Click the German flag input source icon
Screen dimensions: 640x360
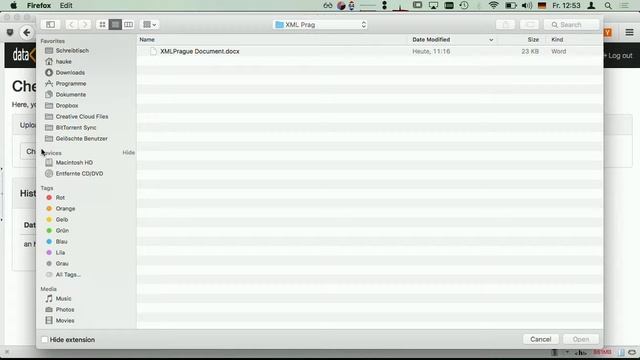542,6
